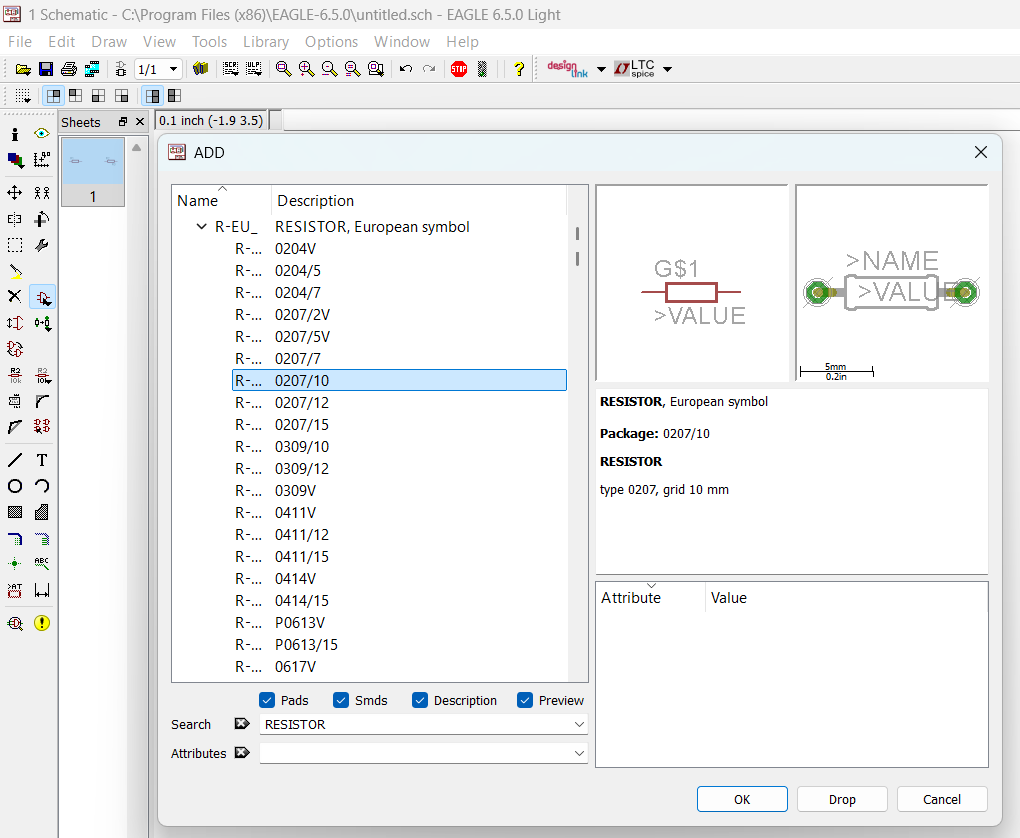Screen dimensions: 1020x838
Task: Click the yellow question mark Help icon
Action: point(519,69)
